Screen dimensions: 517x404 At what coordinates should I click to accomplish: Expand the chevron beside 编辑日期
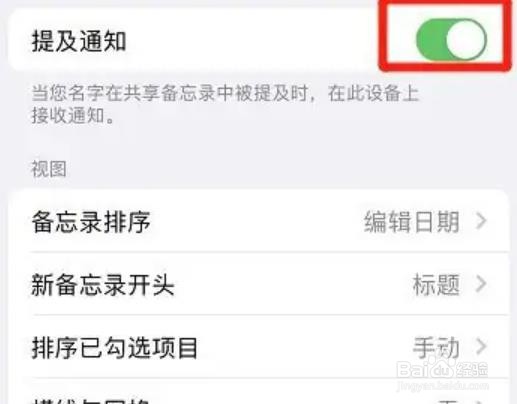point(481,221)
